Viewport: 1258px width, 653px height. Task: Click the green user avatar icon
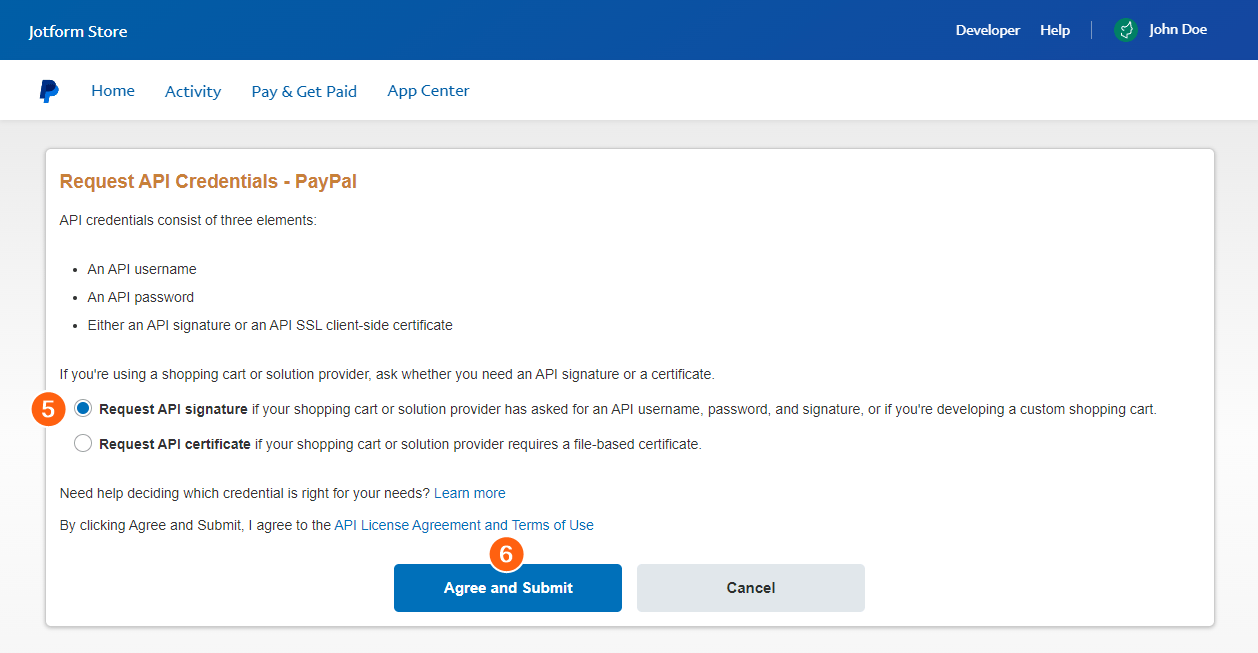click(x=1126, y=30)
